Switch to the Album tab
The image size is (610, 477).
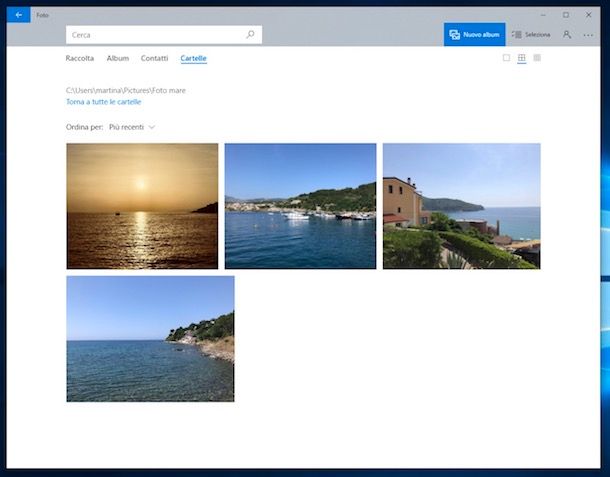pyautogui.click(x=117, y=58)
